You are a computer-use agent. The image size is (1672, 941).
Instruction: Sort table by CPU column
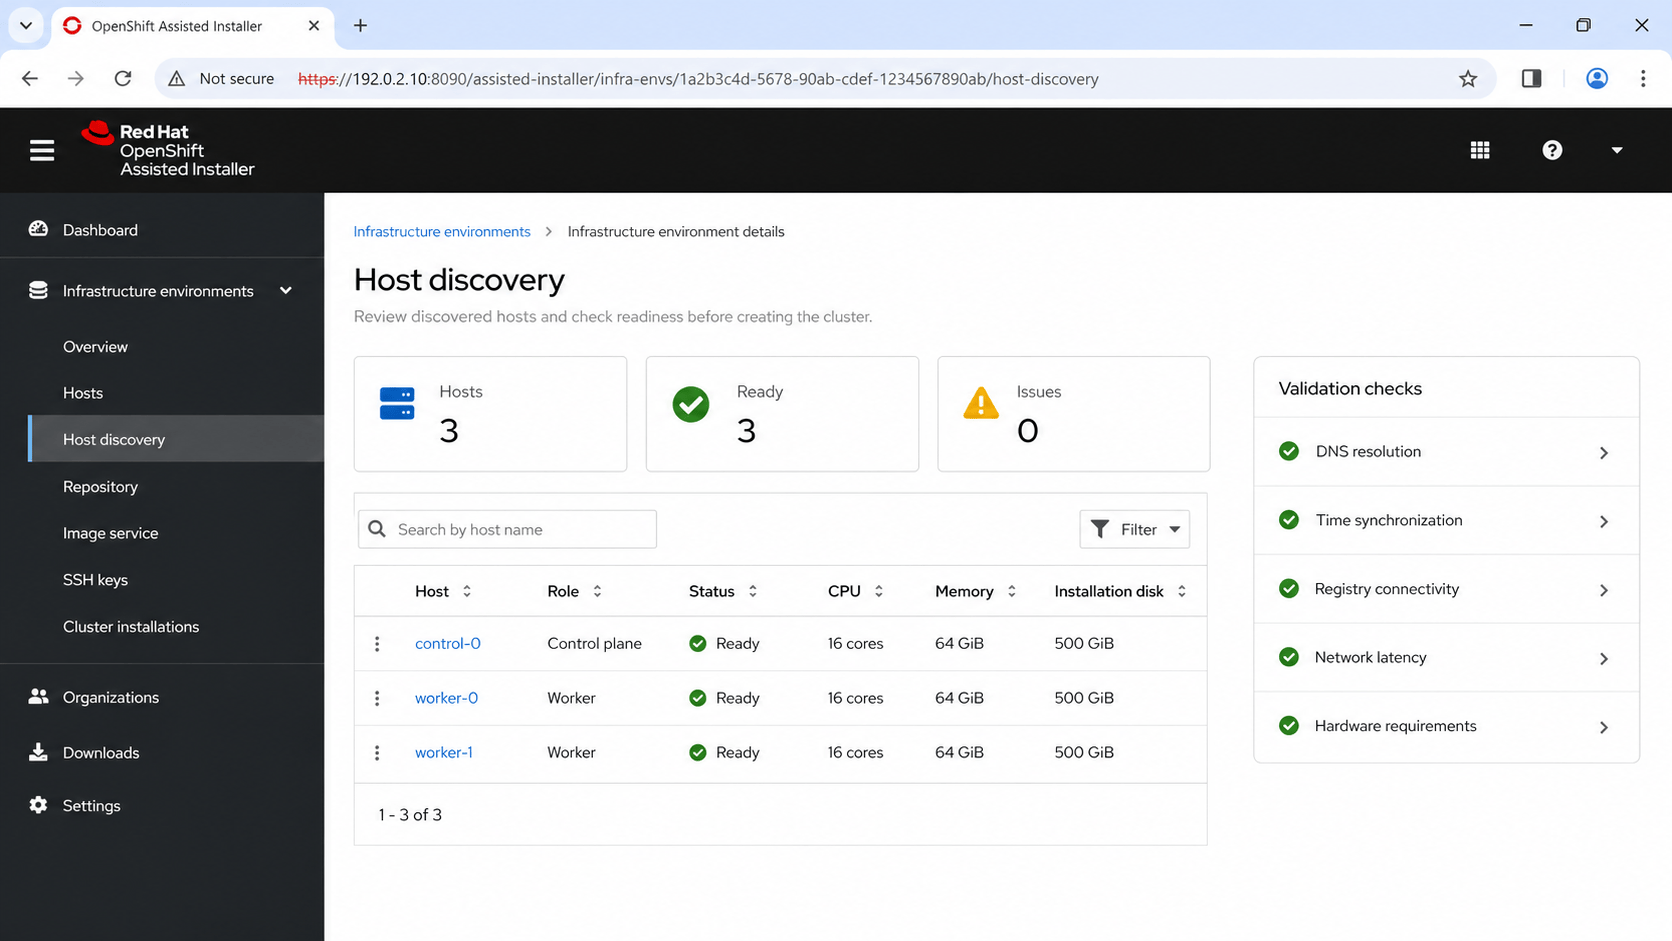[x=856, y=591]
